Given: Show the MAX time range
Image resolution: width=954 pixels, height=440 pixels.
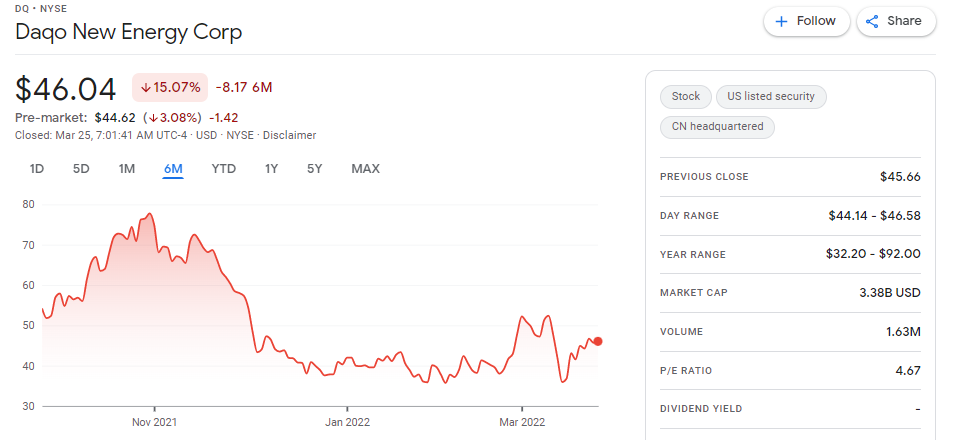Looking at the screenshot, I should 365,169.
